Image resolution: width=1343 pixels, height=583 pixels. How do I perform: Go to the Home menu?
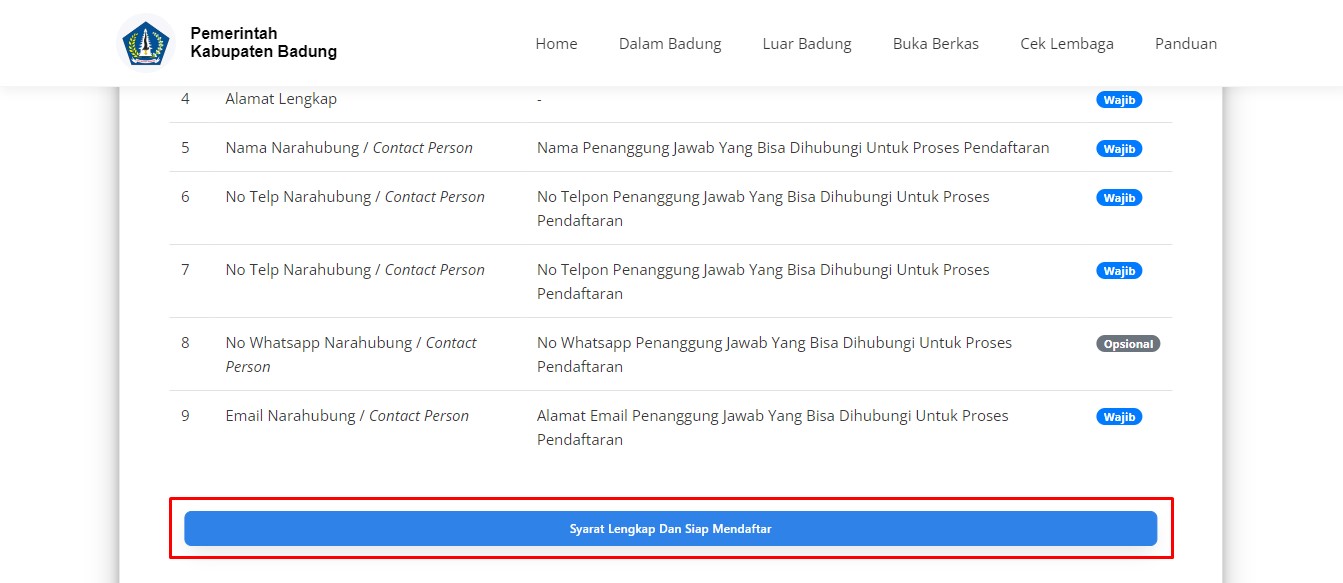pyautogui.click(x=556, y=43)
